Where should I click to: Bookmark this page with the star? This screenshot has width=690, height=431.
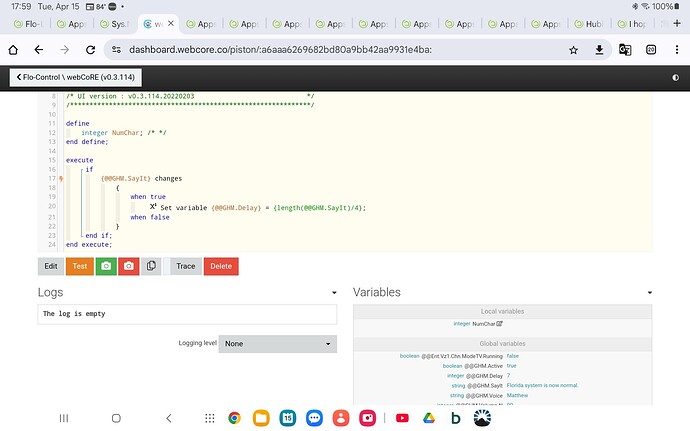pyautogui.click(x=573, y=50)
